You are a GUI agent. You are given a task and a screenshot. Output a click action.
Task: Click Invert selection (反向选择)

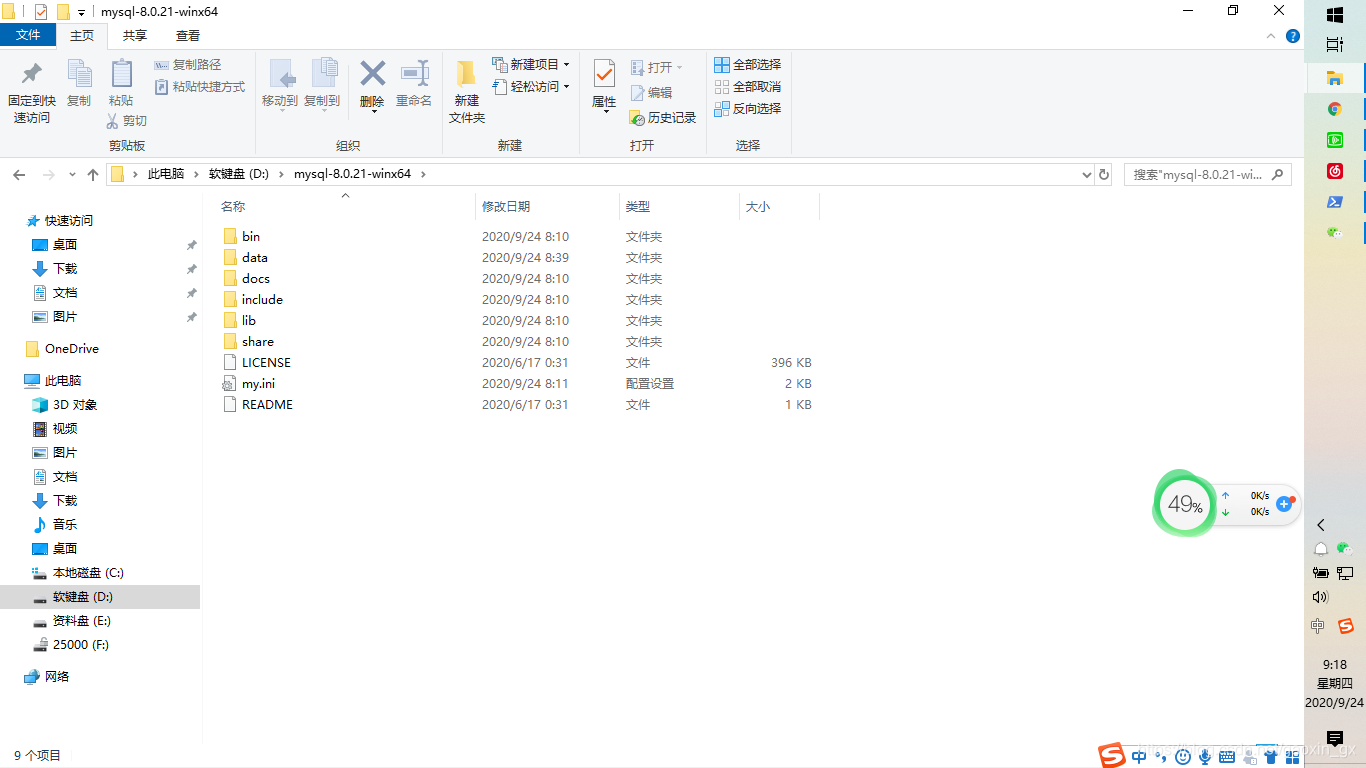point(747,109)
